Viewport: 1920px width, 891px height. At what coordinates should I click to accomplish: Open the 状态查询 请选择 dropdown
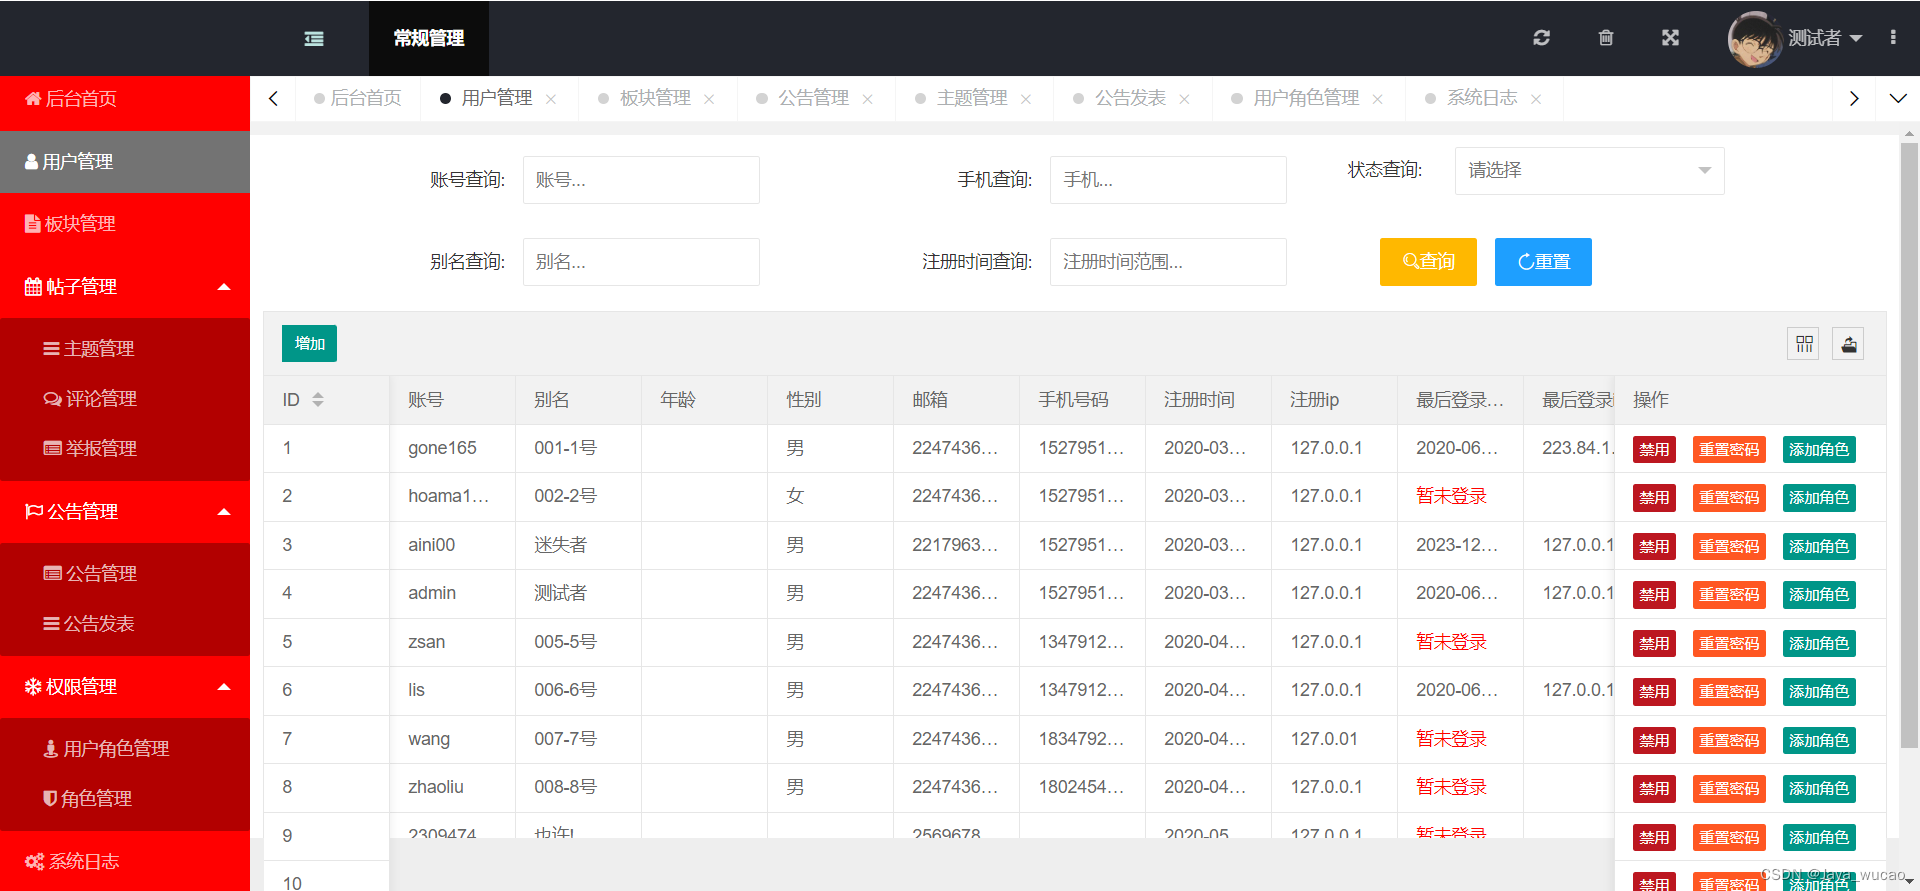[1589, 171]
